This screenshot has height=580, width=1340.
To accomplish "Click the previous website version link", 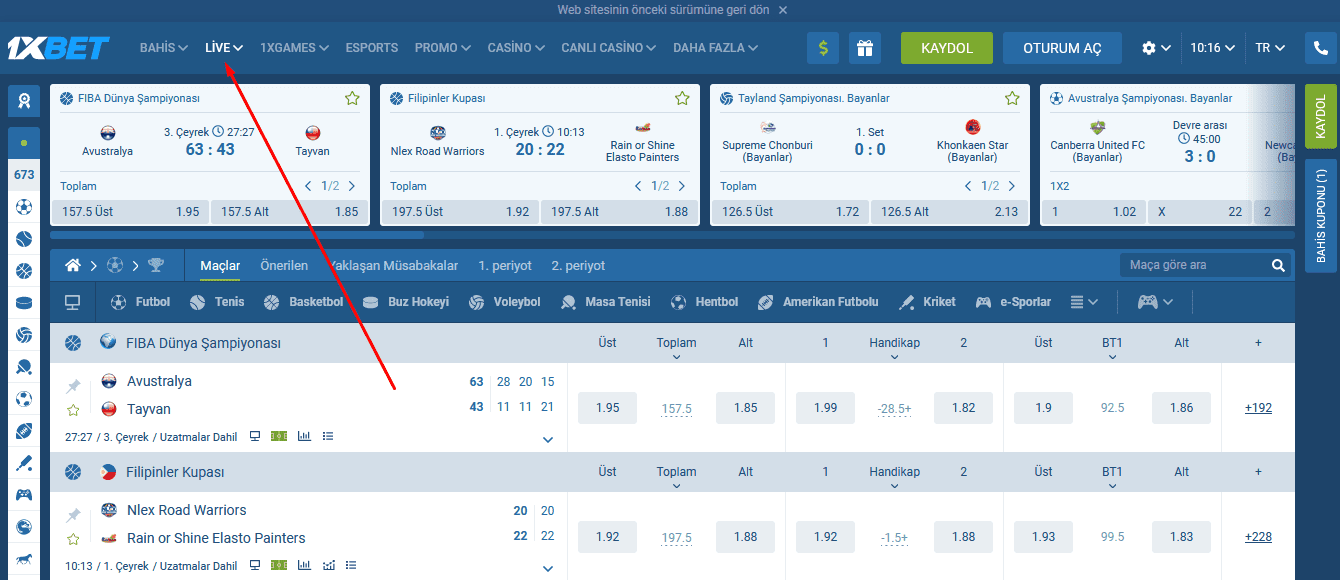I will [x=664, y=10].
